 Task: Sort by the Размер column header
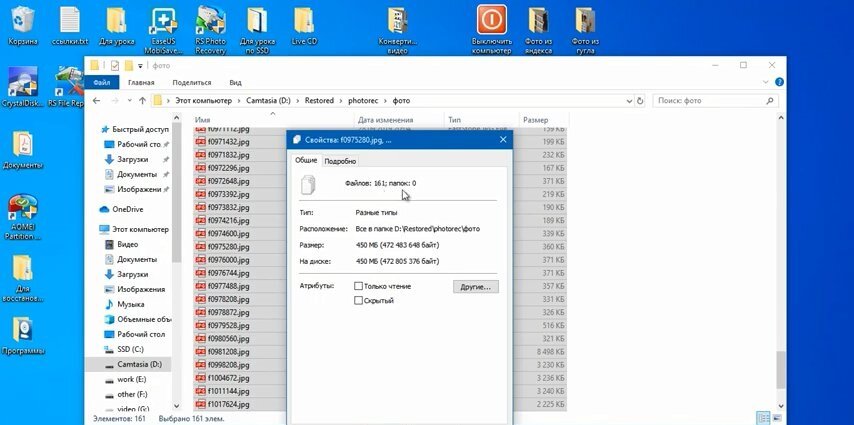point(544,120)
